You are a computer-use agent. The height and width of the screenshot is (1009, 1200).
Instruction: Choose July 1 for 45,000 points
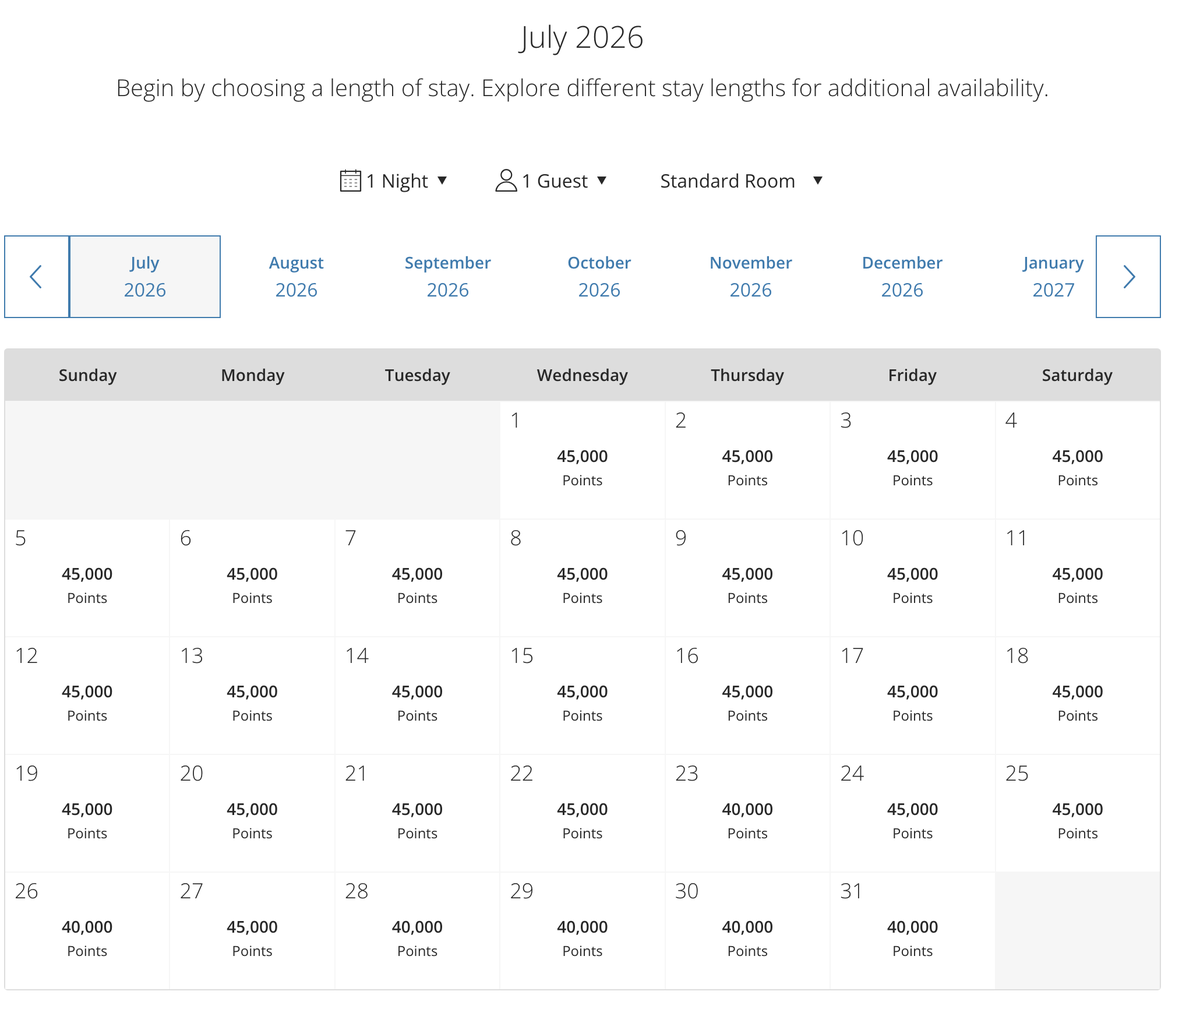coord(582,460)
